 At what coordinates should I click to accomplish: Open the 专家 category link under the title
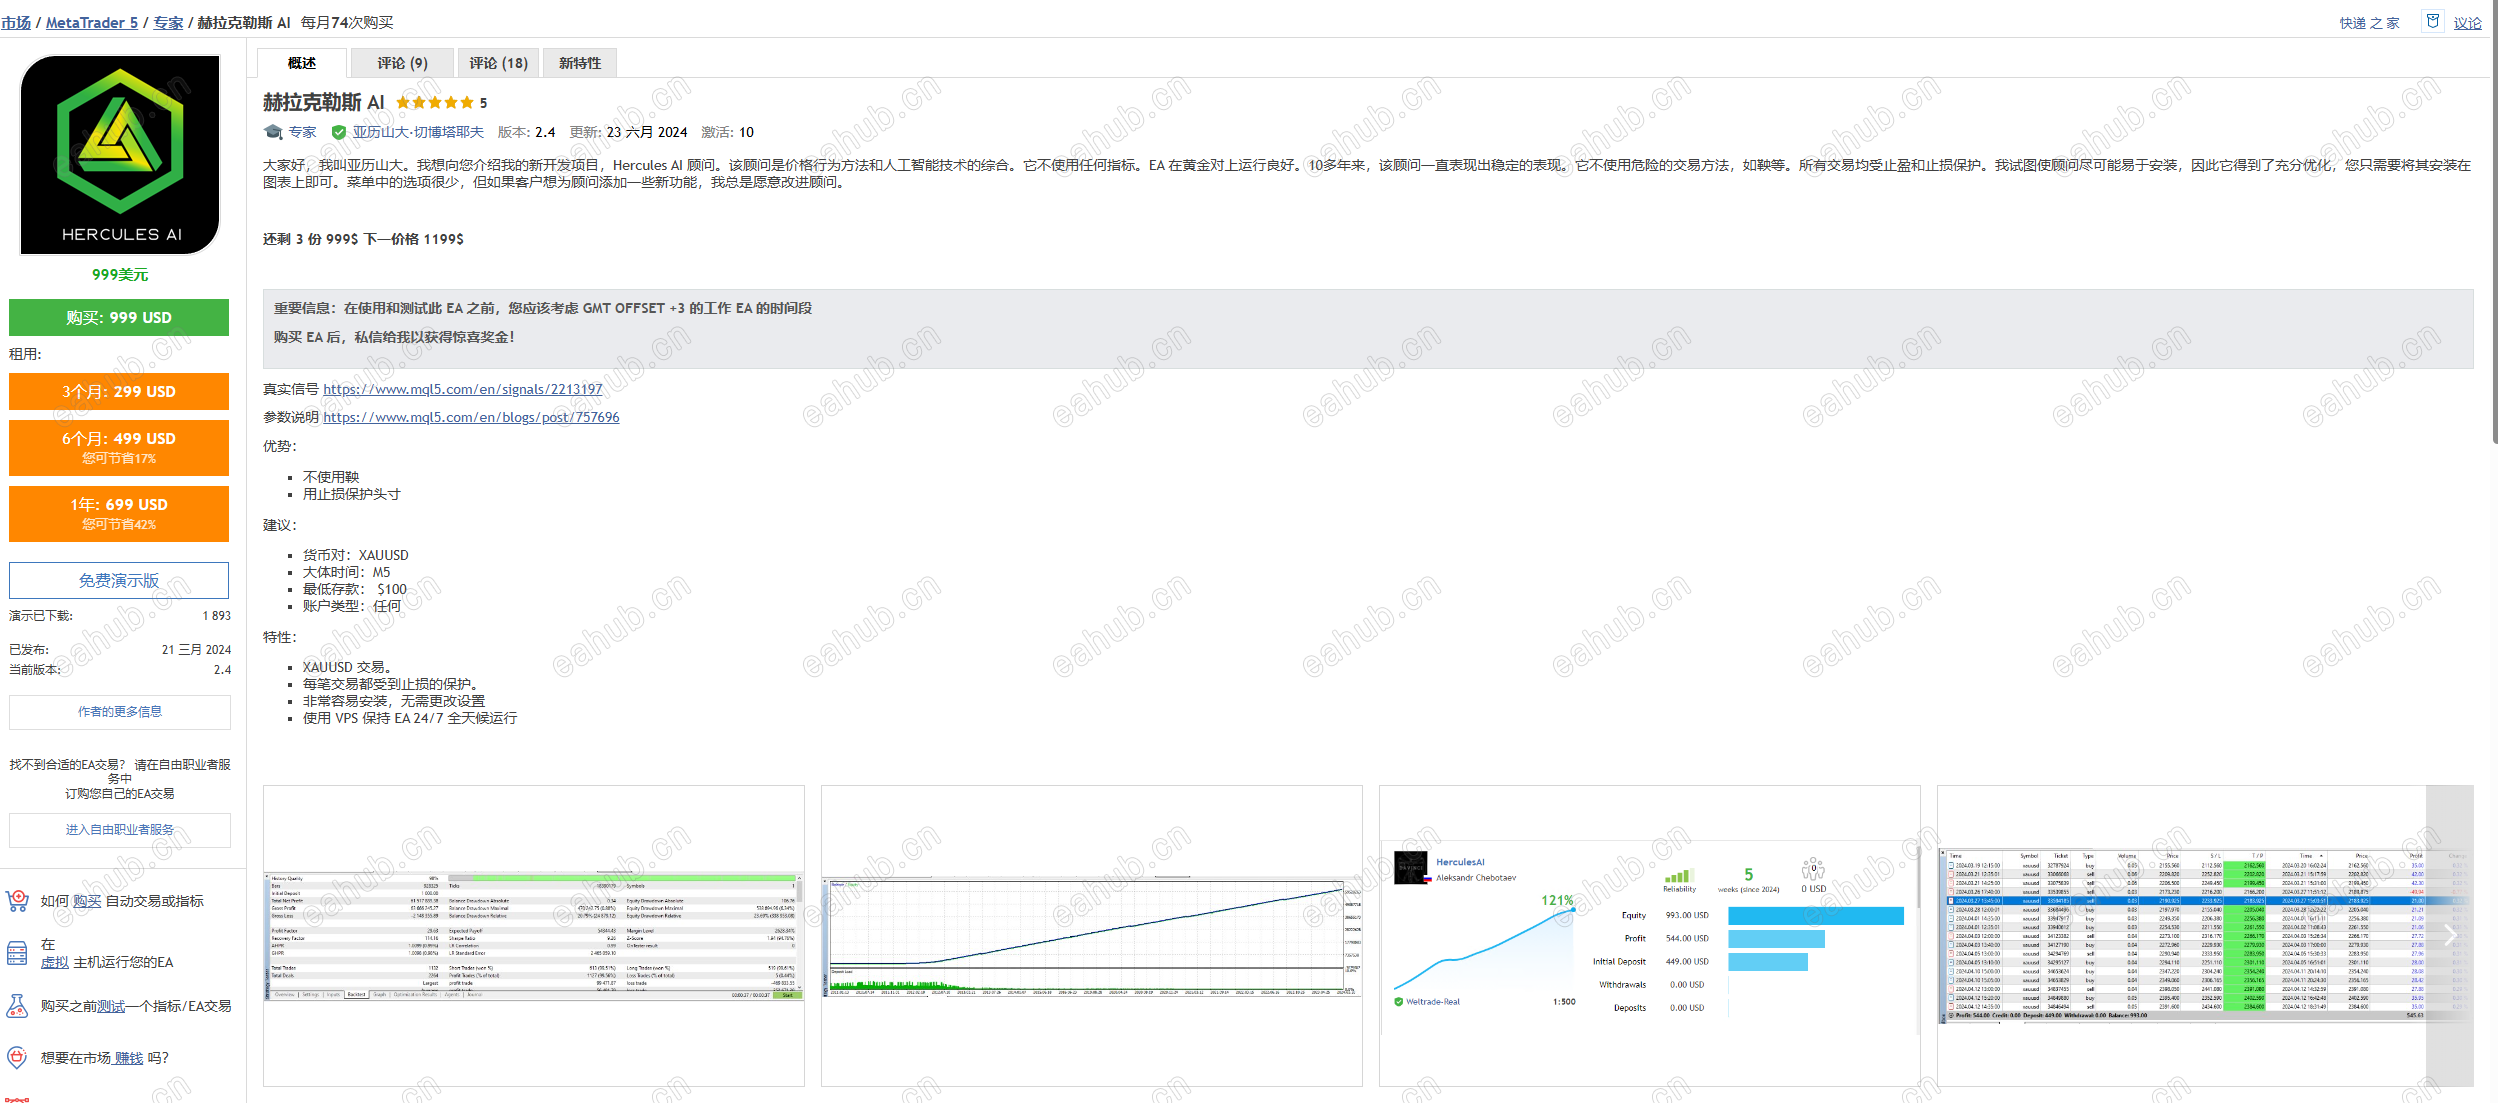click(x=302, y=132)
